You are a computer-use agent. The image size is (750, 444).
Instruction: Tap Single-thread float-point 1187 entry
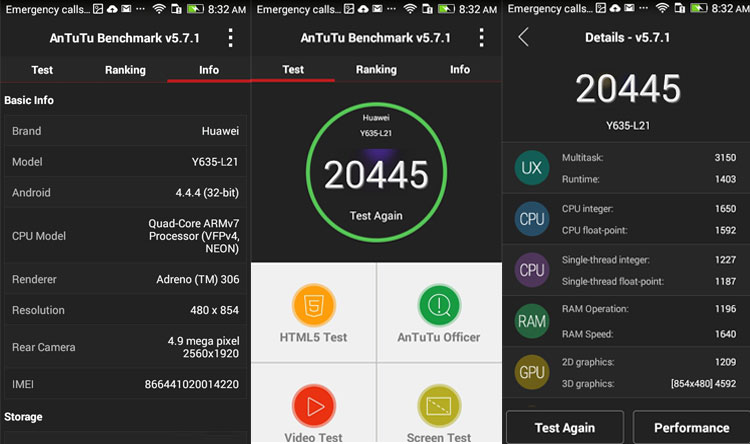(649, 281)
